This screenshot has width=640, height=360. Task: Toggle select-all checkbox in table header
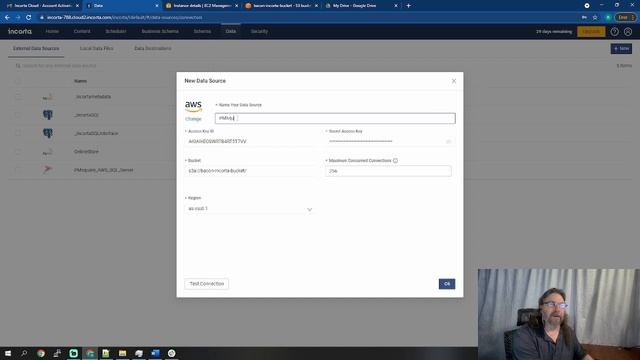[18, 81]
